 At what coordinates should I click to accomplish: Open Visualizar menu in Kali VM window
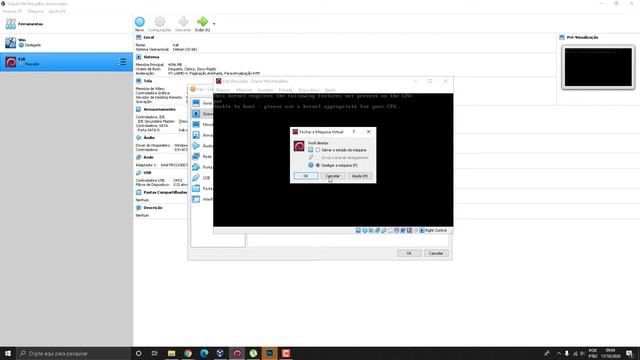(265, 90)
